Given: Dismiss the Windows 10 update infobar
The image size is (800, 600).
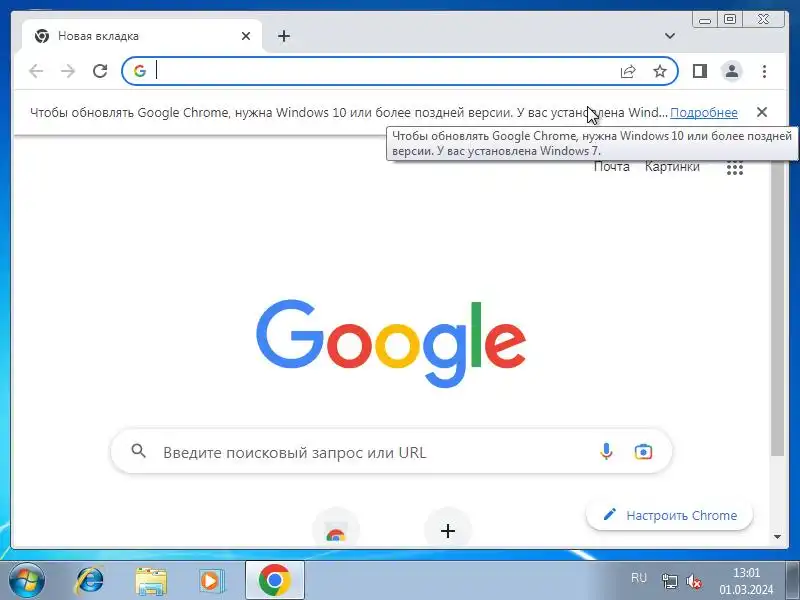Looking at the screenshot, I should (x=762, y=112).
